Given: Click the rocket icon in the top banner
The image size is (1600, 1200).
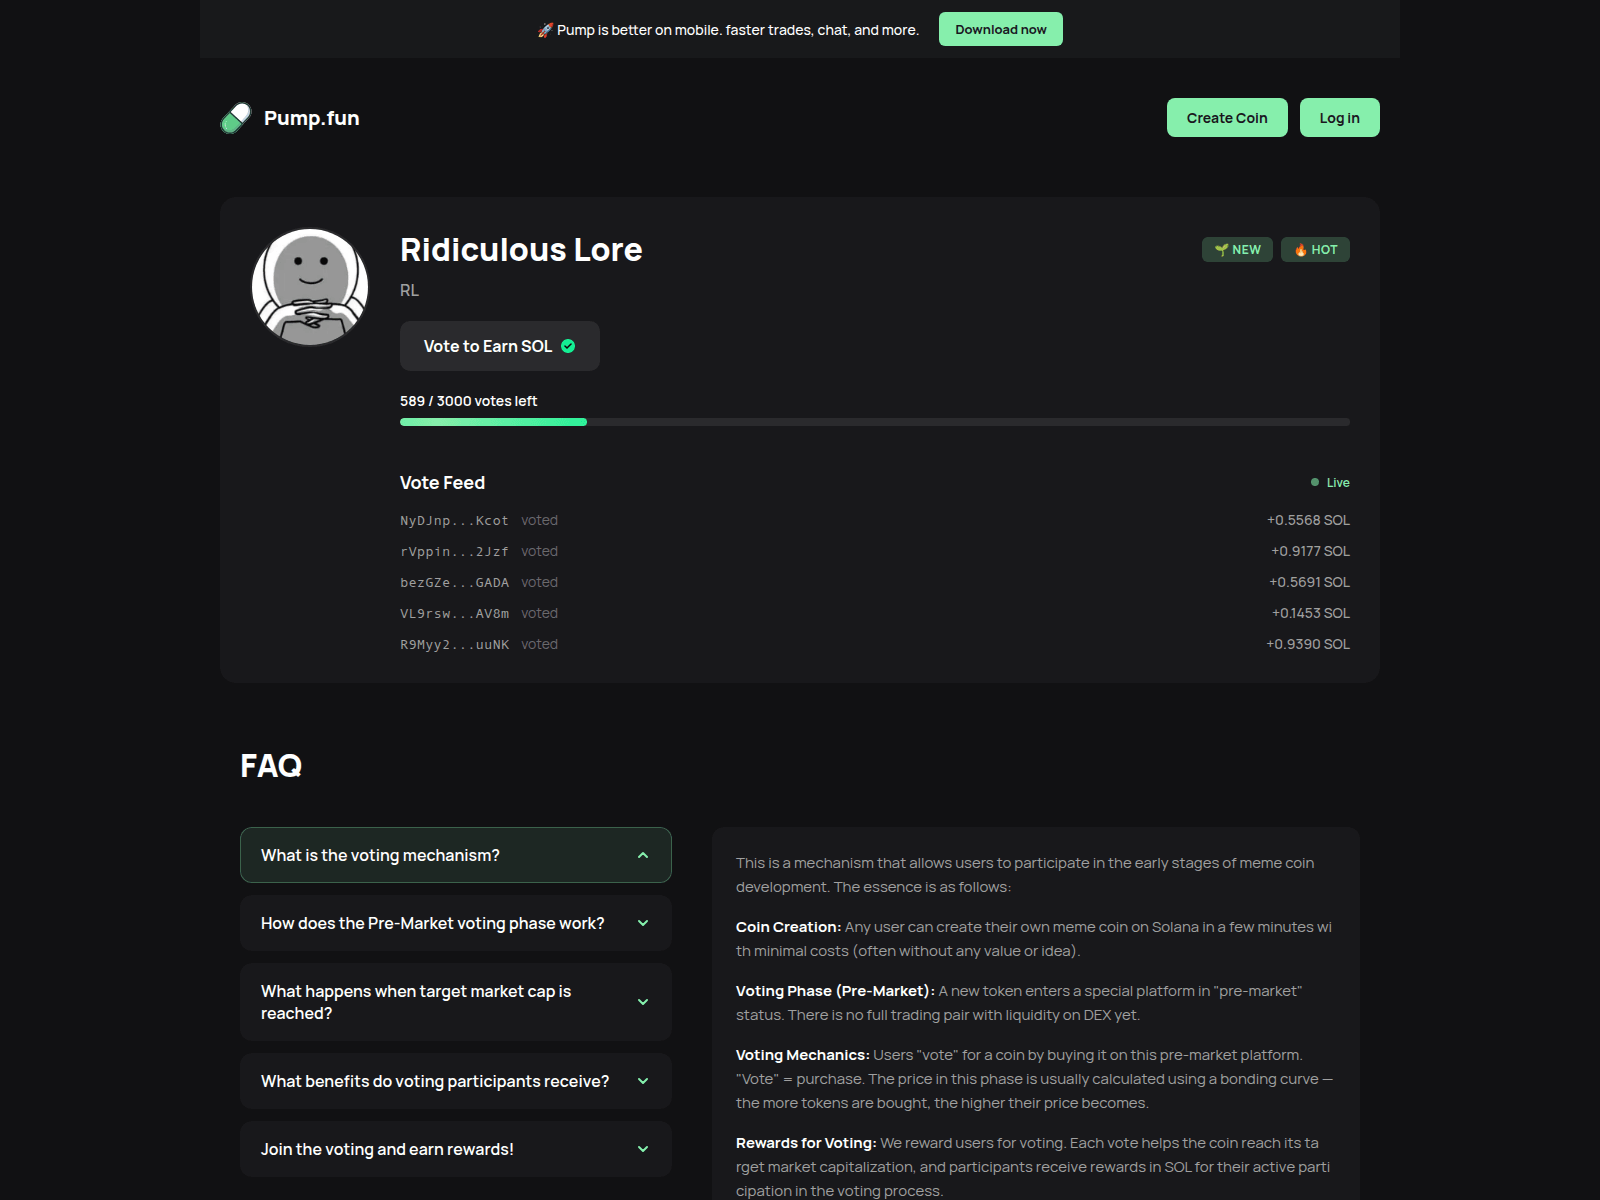Looking at the screenshot, I should coord(545,30).
